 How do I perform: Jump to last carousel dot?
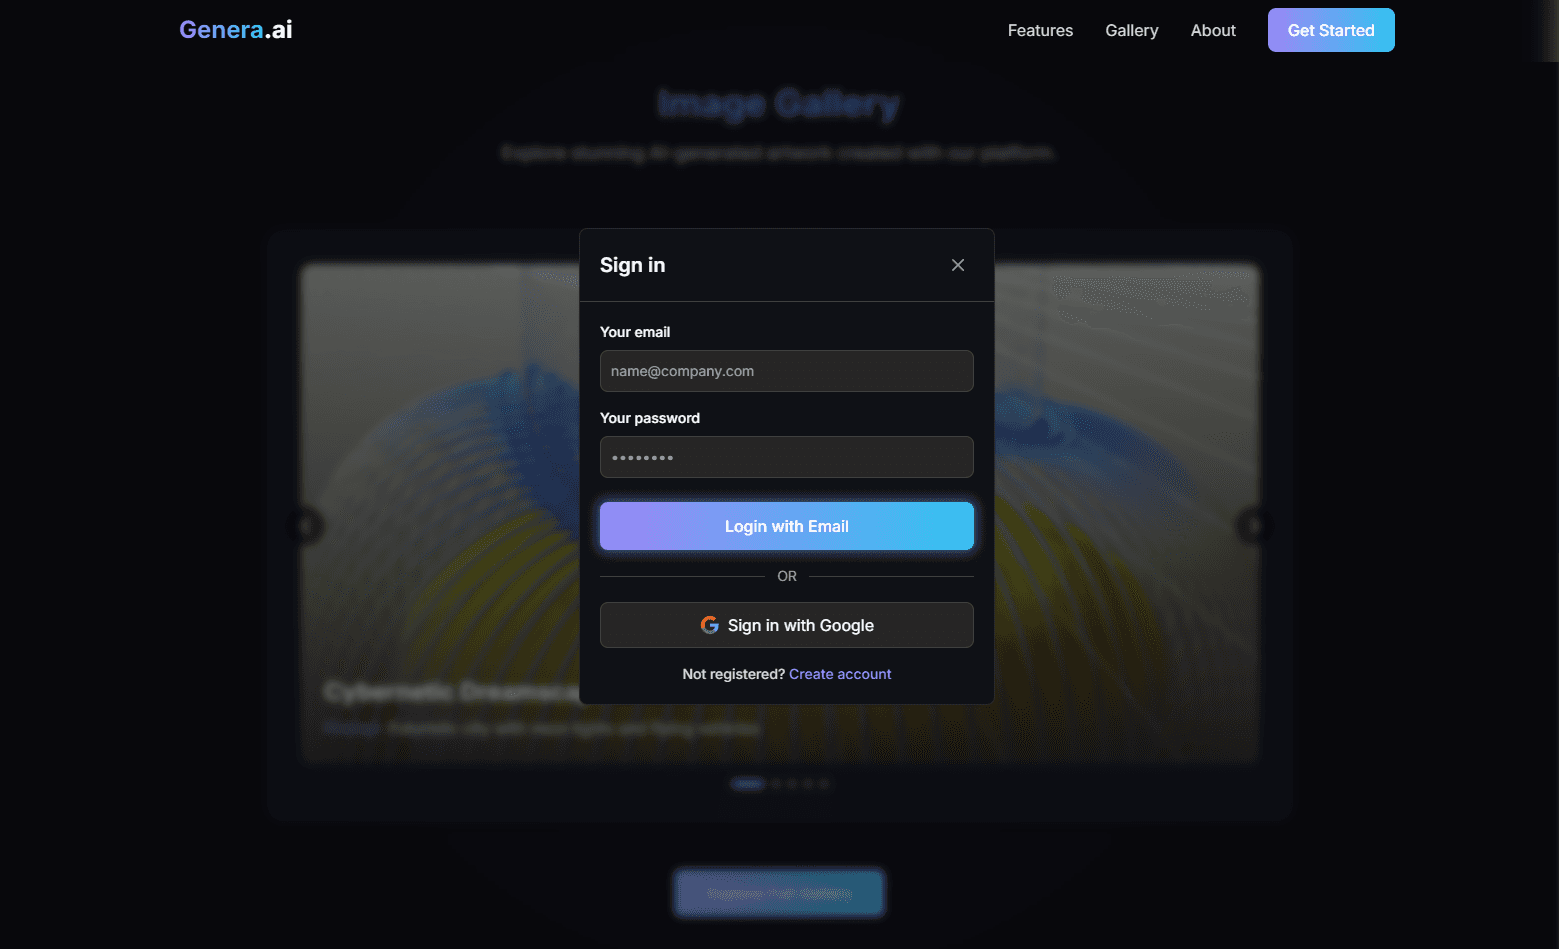tap(824, 784)
